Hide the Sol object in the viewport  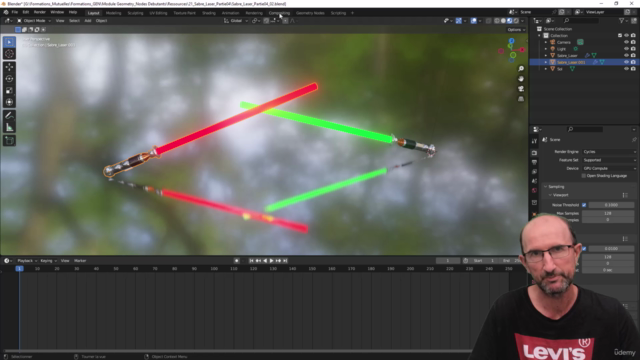(x=627, y=69)
